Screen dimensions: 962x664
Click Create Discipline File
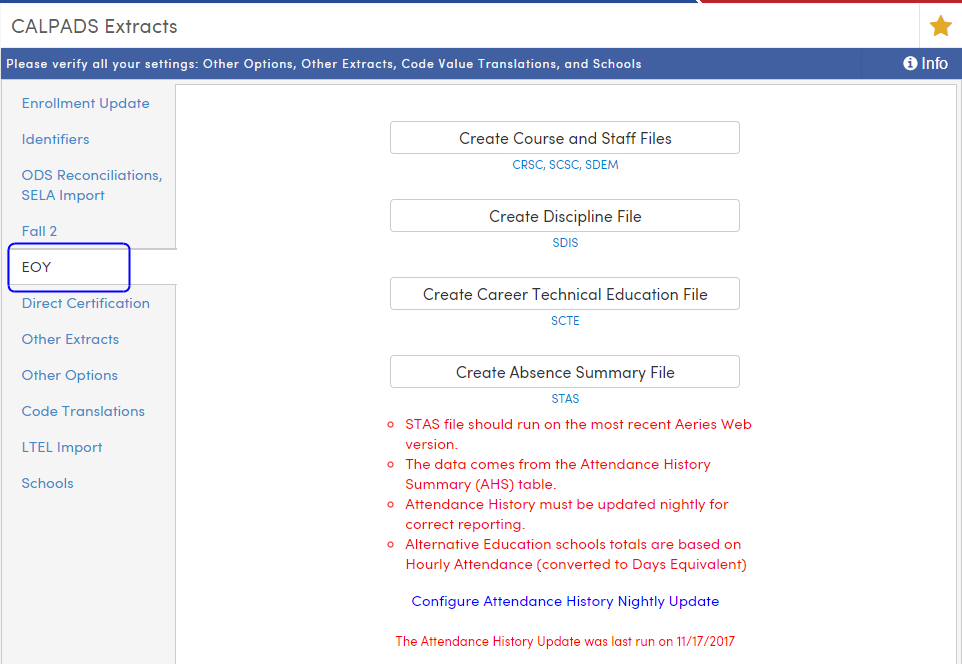pos(564,215)
